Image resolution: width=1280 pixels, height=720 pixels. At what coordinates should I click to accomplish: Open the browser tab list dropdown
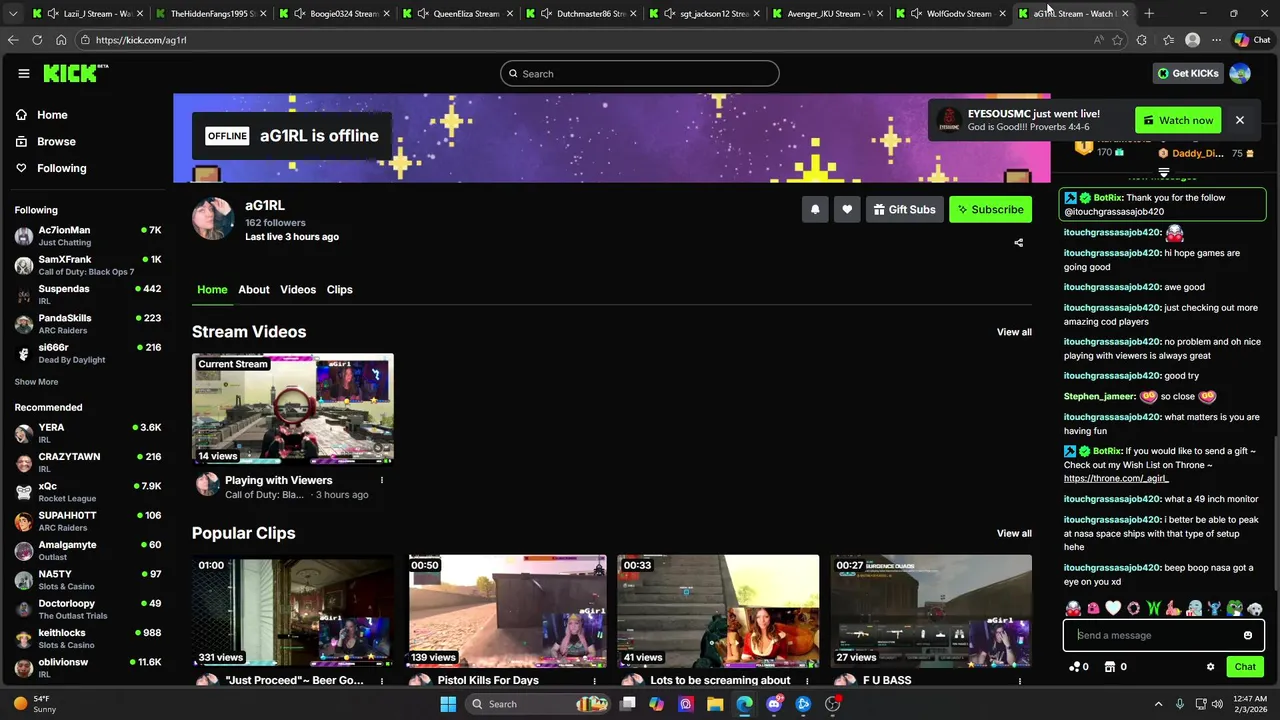coord(13,13)
